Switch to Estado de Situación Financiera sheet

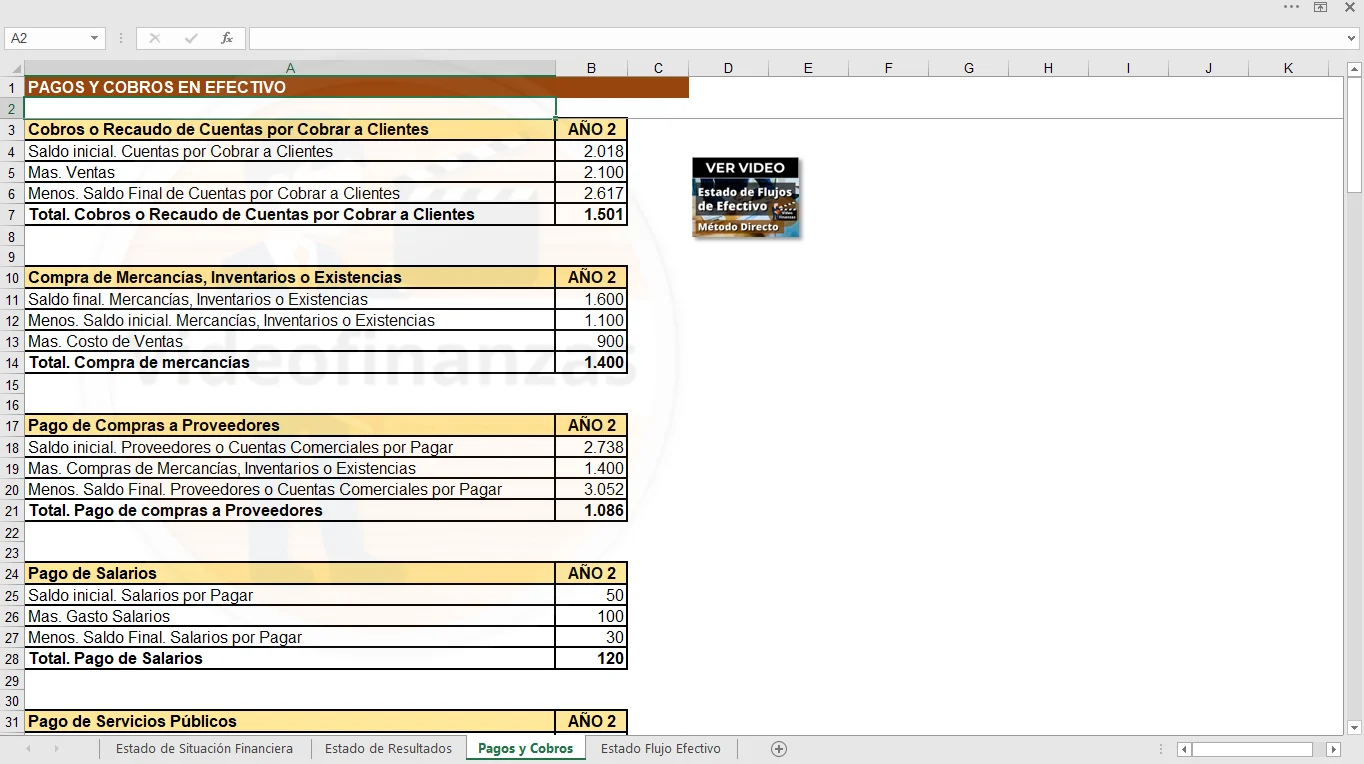point(204,749)
